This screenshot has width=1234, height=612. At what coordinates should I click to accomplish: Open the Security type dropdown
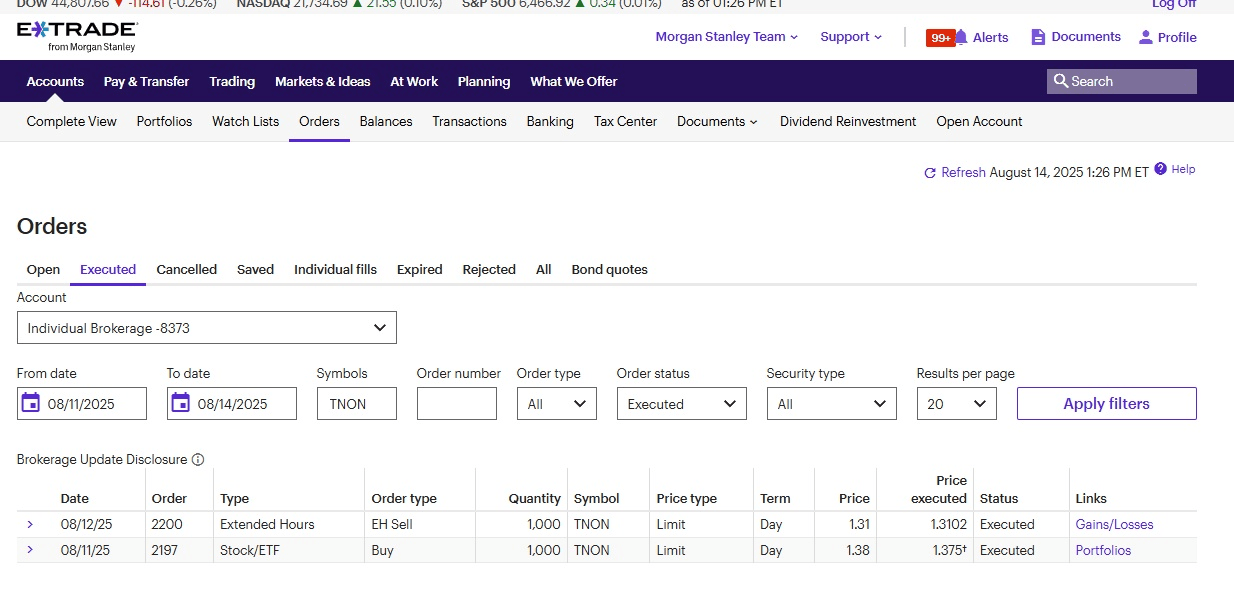[831, 404]
